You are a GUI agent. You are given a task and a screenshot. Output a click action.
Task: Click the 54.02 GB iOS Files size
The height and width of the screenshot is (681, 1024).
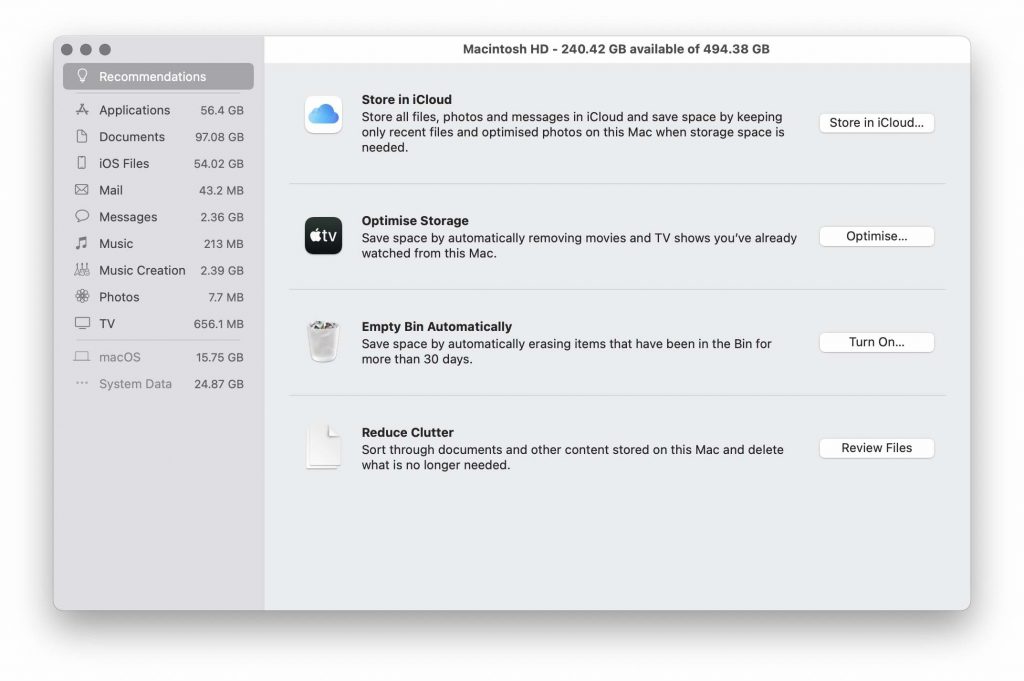coord(219,164)
